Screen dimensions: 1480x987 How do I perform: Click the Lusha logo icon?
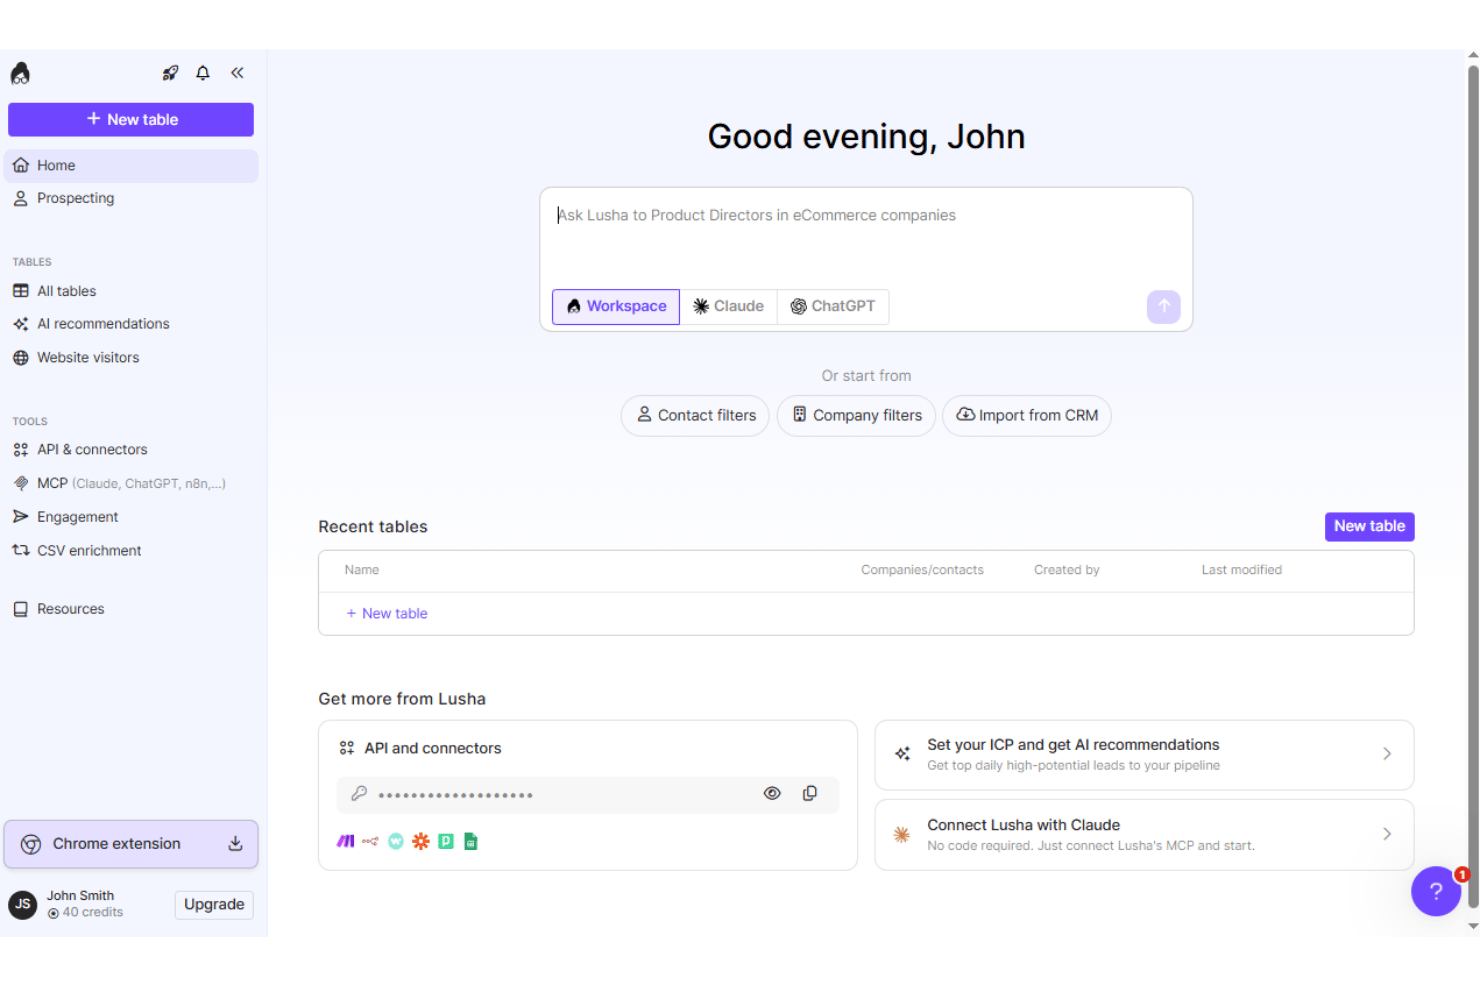[x=20, y=73]
